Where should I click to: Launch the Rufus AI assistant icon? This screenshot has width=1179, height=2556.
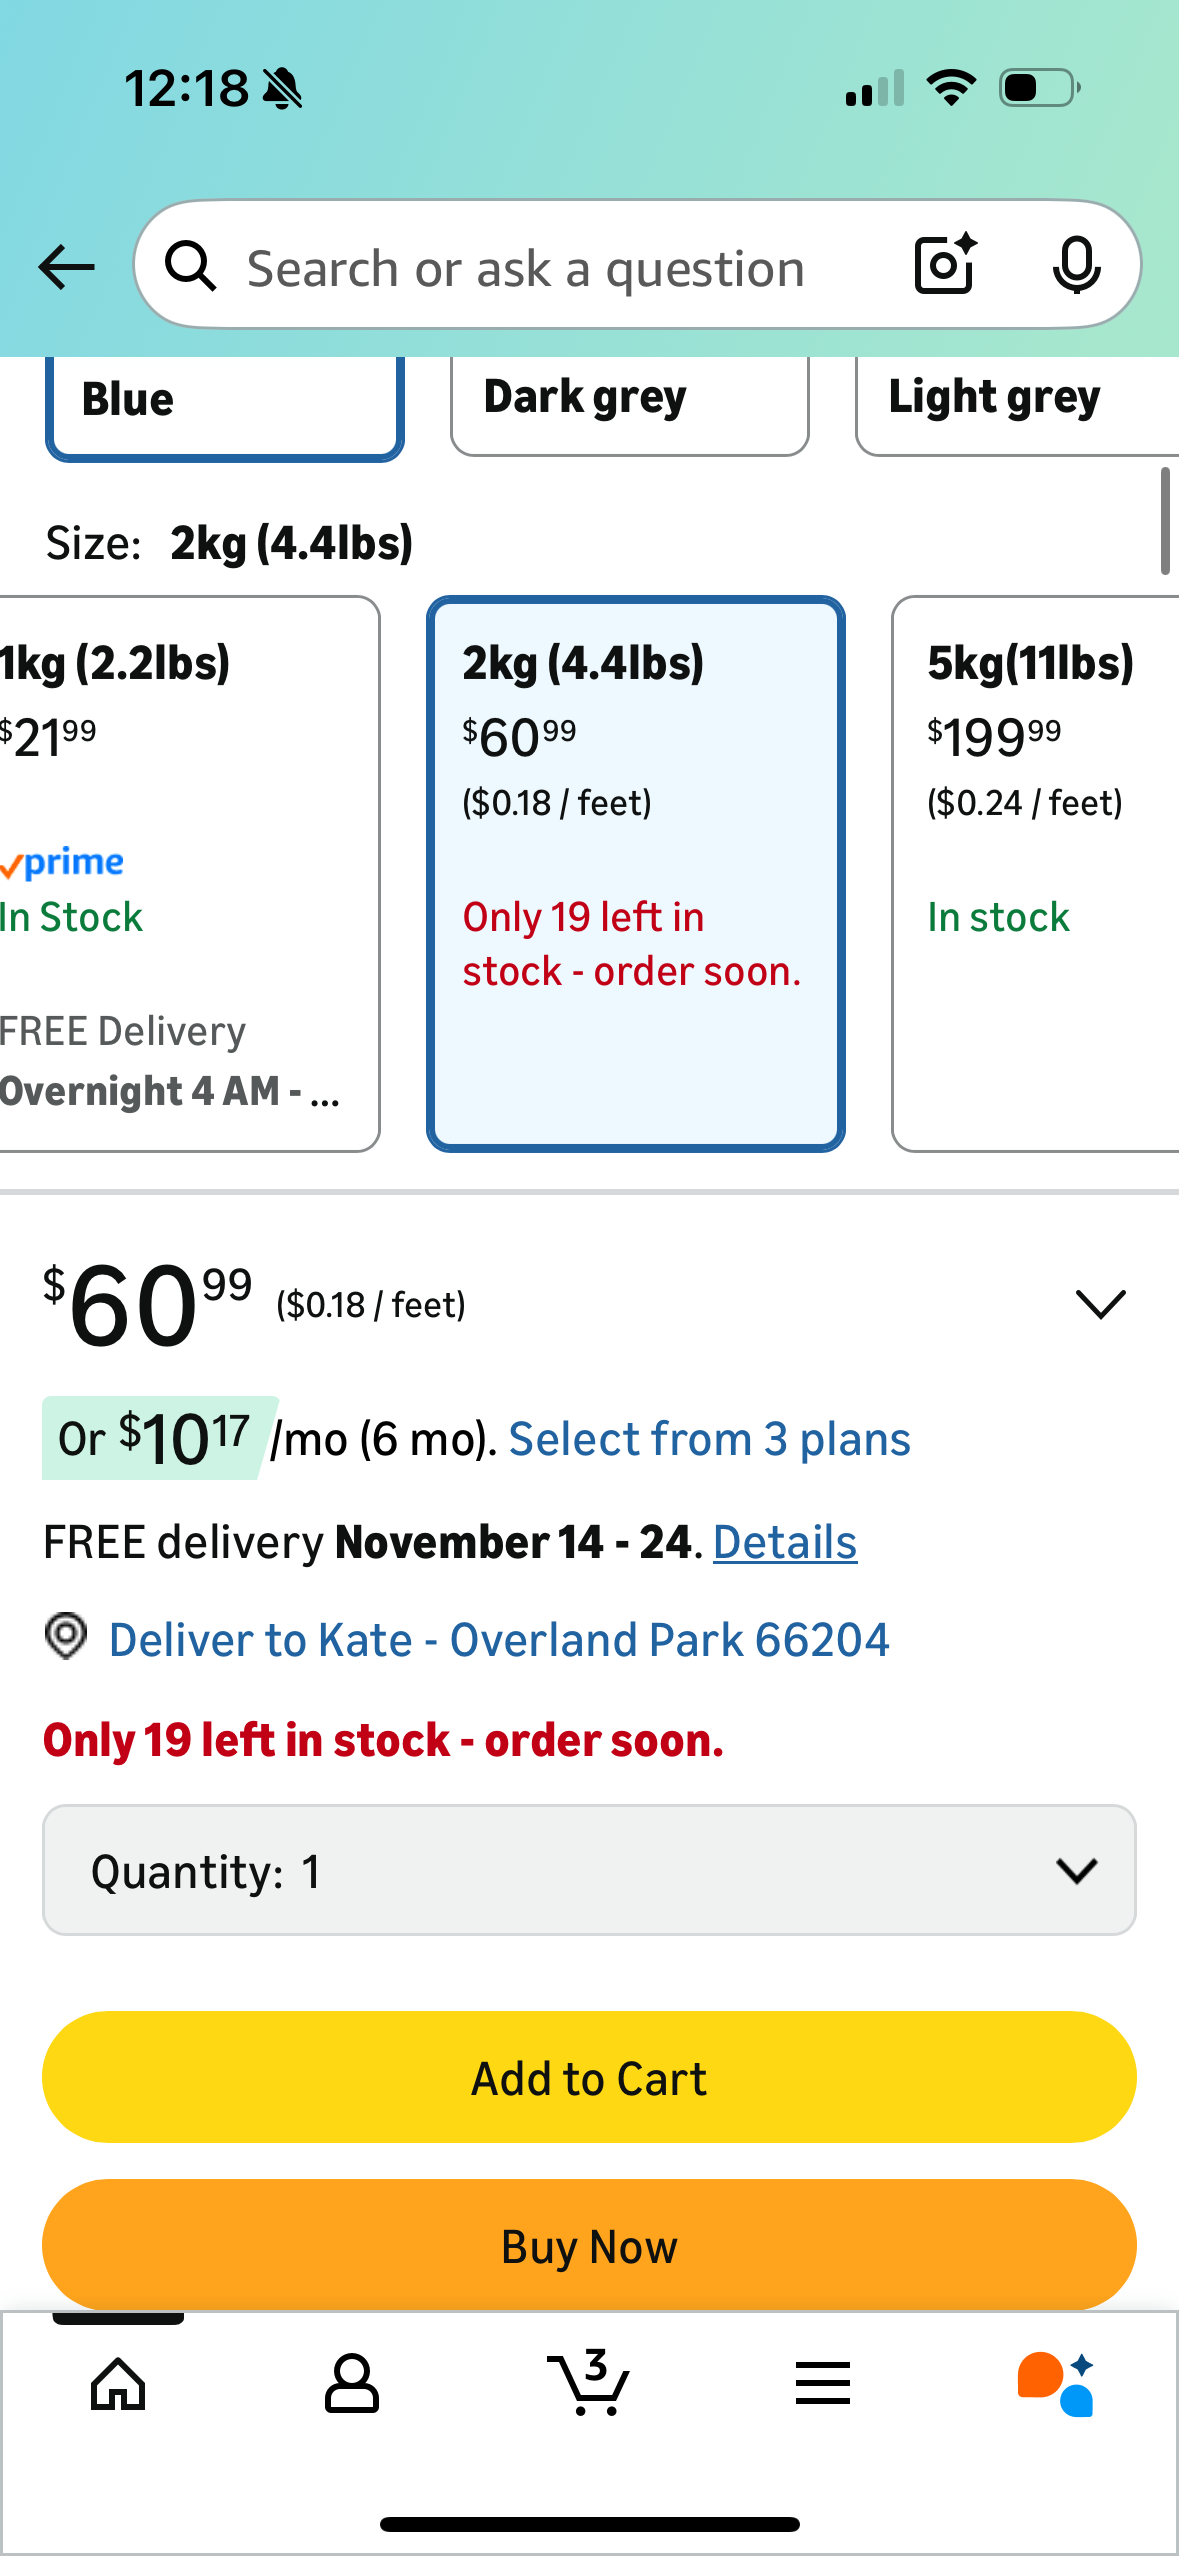coord(1056,2384)
